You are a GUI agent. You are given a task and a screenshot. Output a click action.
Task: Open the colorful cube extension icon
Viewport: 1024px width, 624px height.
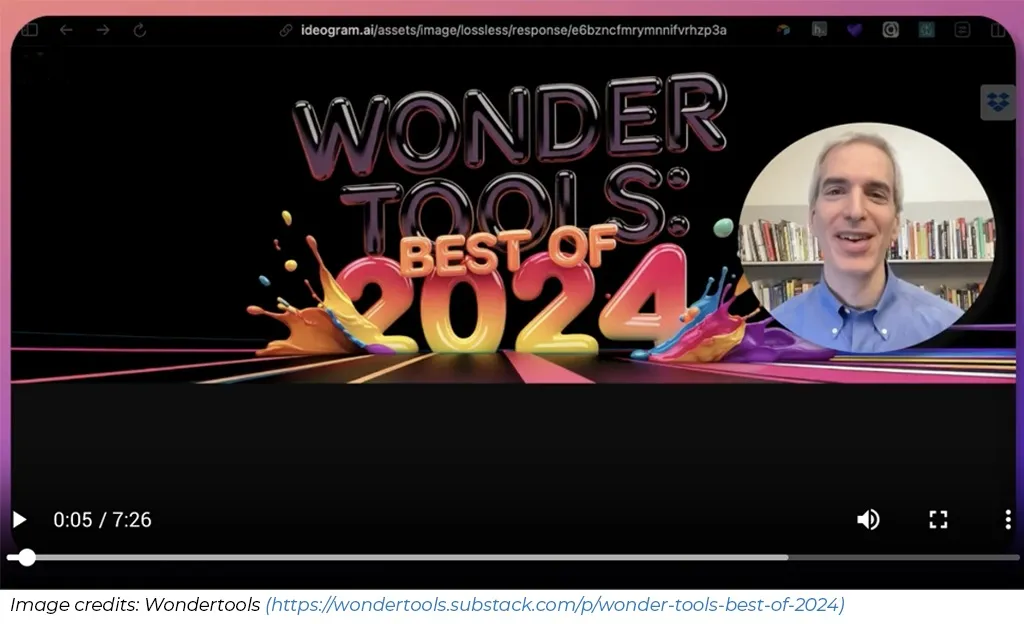pyautogui.click(x=783, y=29)
